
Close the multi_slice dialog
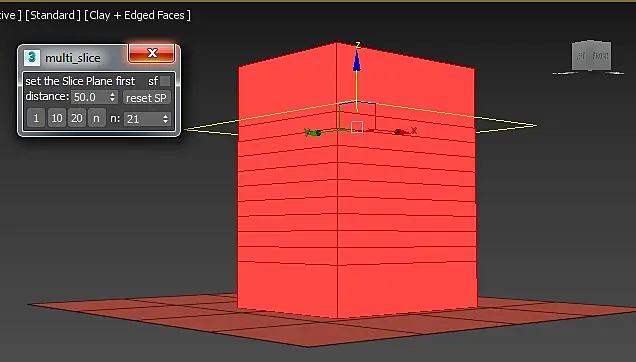pos(152,53)
